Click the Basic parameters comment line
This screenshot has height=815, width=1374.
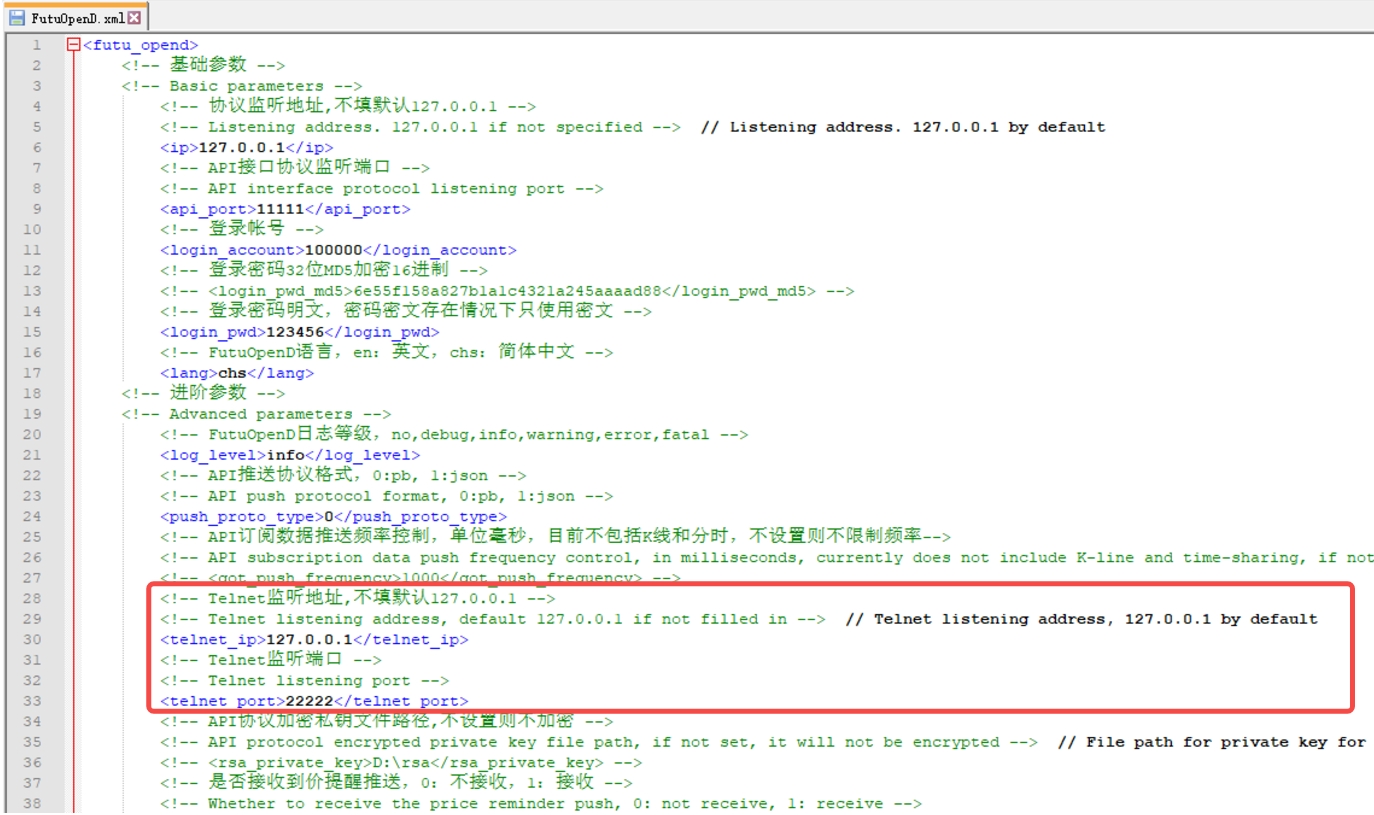click(241, 86)
